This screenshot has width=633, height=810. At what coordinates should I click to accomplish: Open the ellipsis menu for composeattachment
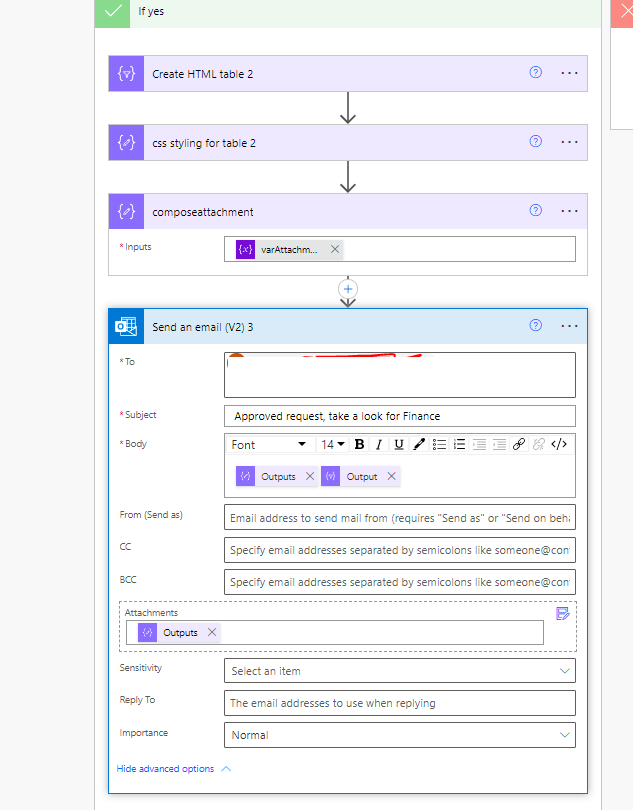(569, 211)
